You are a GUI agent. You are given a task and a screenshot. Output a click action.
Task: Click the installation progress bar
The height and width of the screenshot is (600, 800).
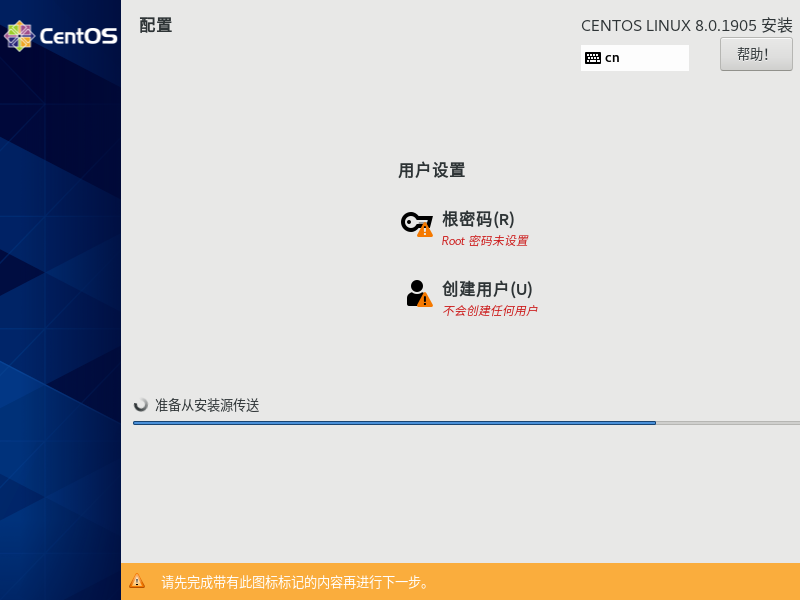[466, 423]
